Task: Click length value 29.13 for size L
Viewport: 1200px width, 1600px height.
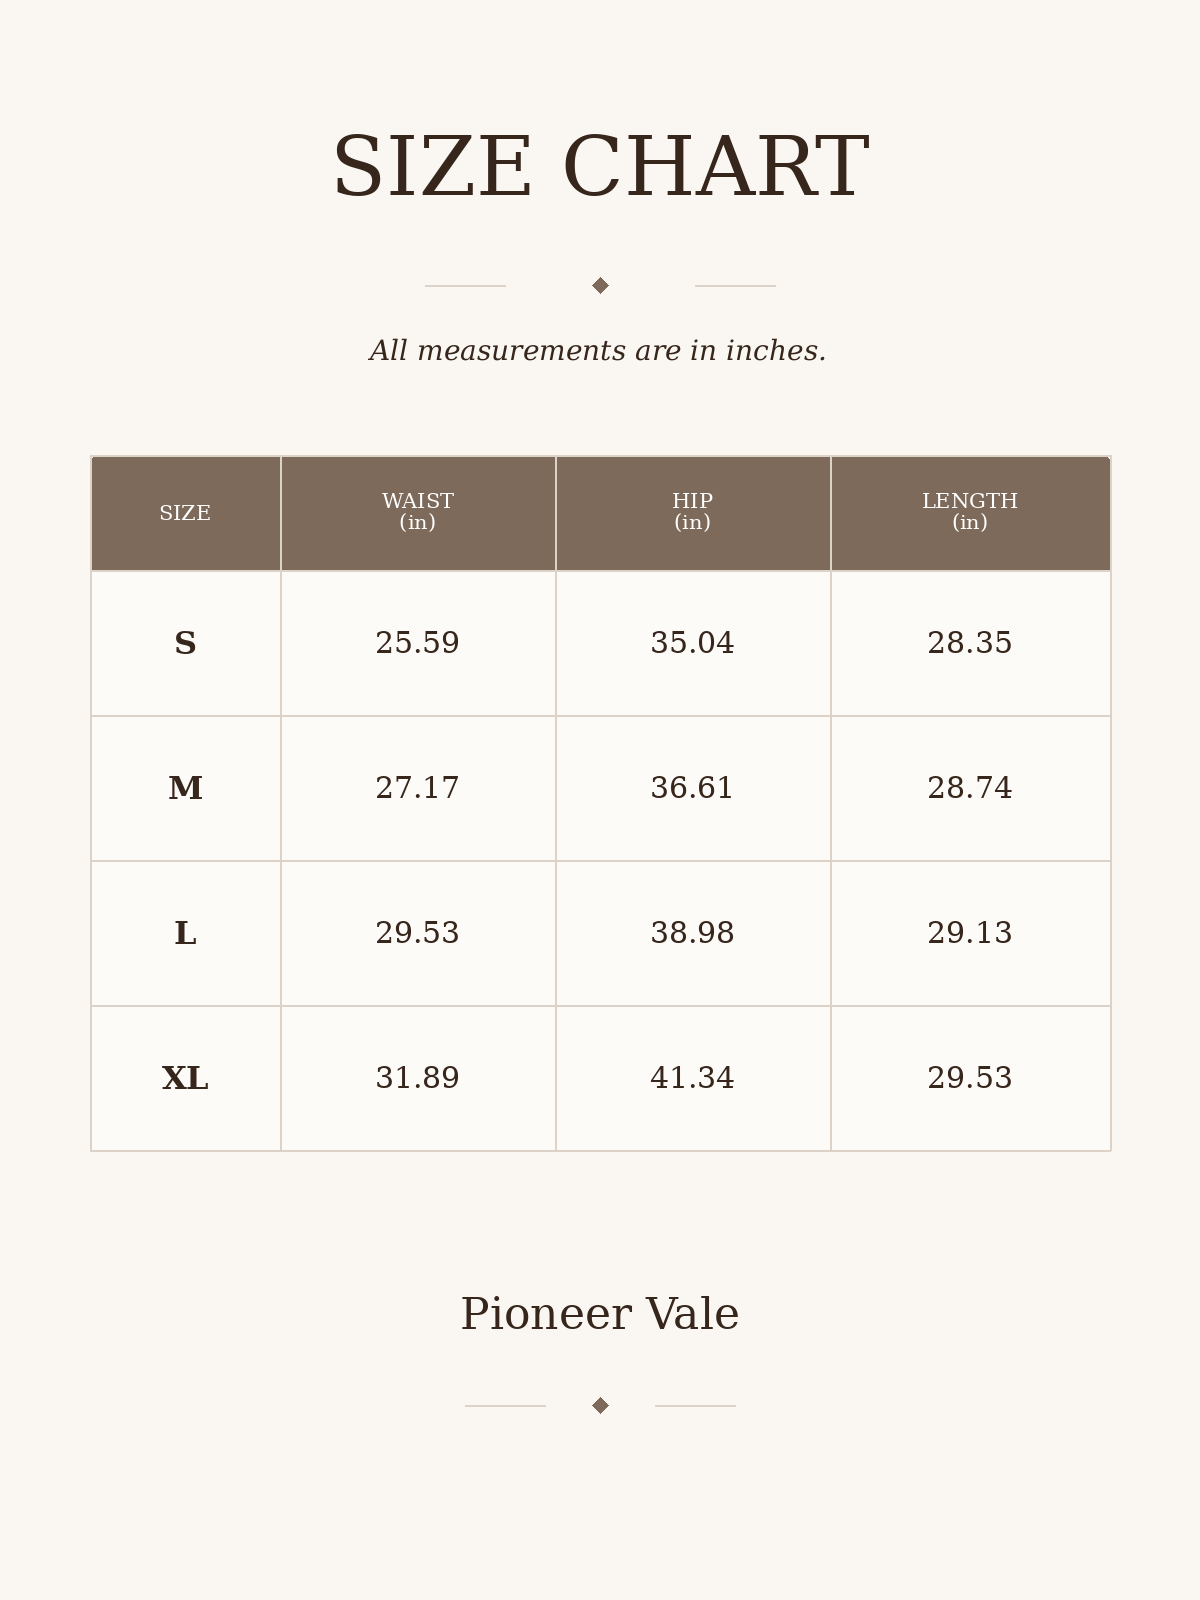Action: point(970,934)
